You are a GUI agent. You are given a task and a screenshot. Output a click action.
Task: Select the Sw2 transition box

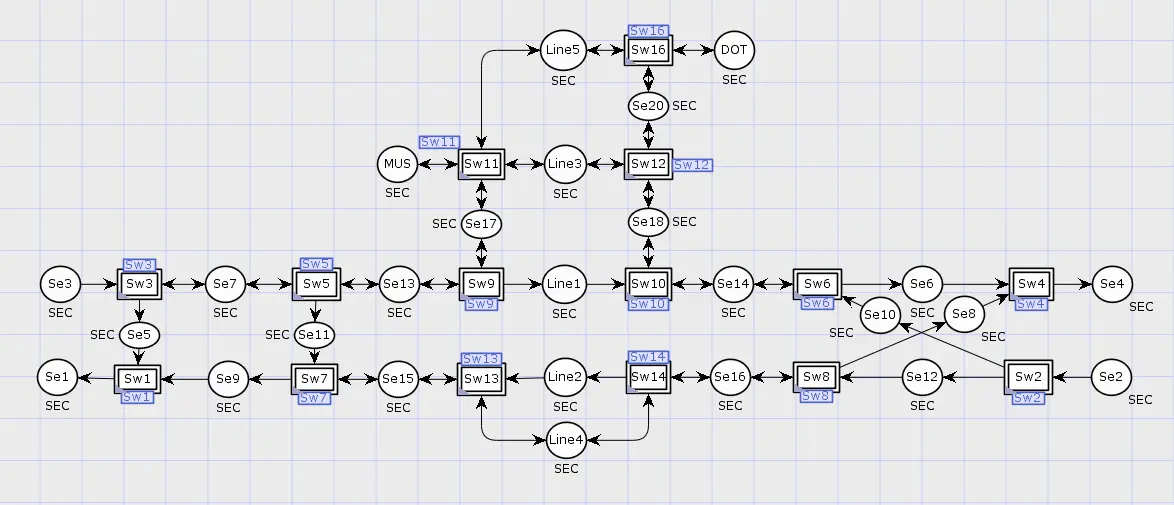coord(1028,377)
